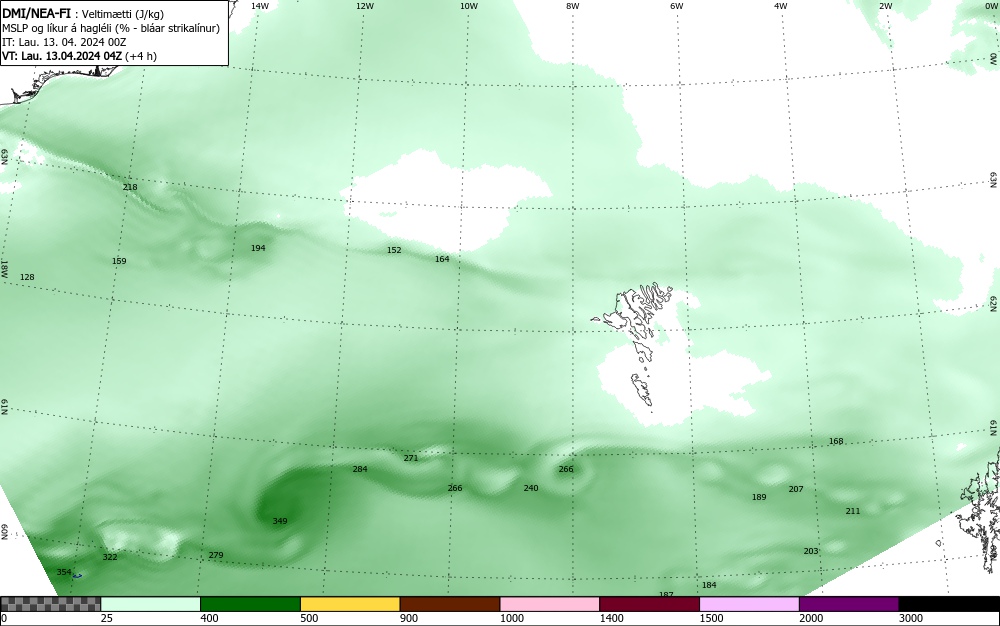Pick the dark green 400–500 legend swatch

(250, 604)
